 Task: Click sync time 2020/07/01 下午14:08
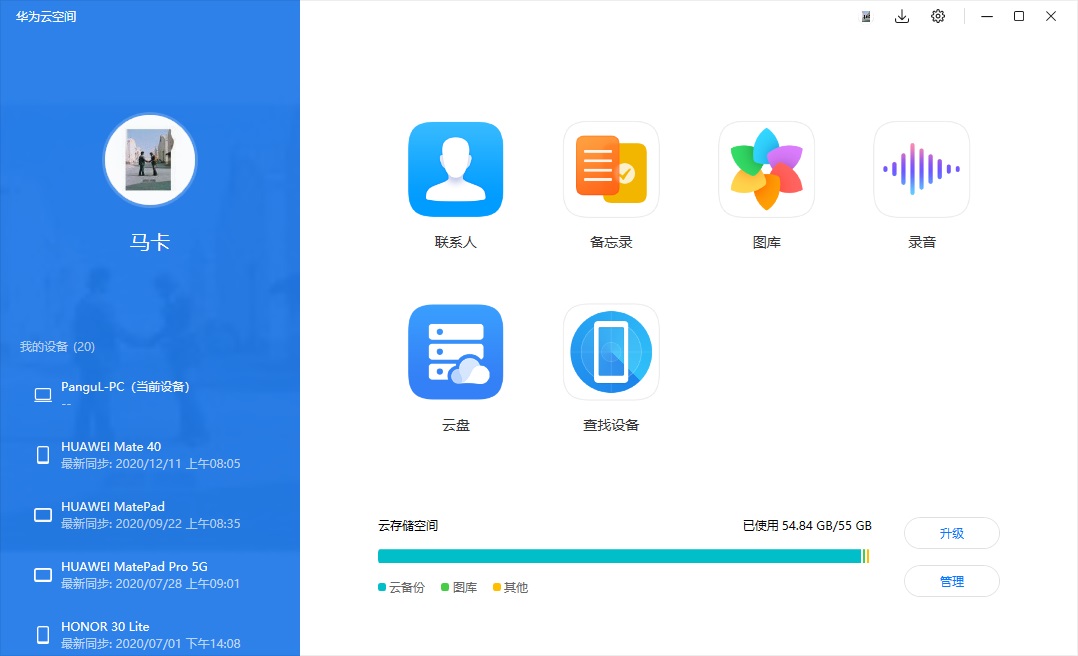click(x=178, y=644)
